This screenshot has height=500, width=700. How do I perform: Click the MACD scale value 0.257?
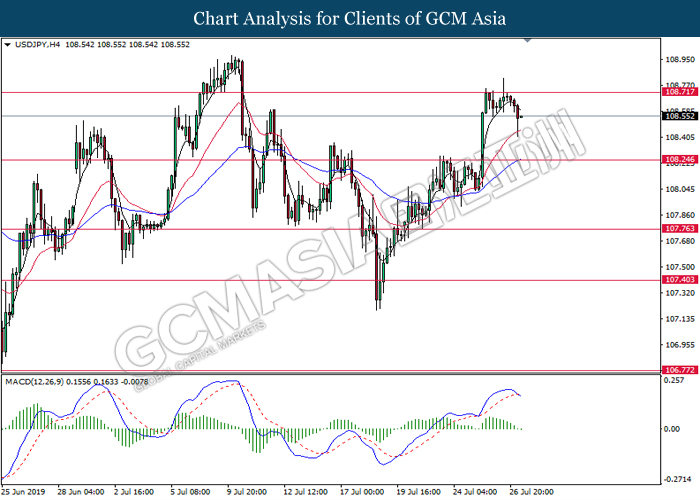674,380
